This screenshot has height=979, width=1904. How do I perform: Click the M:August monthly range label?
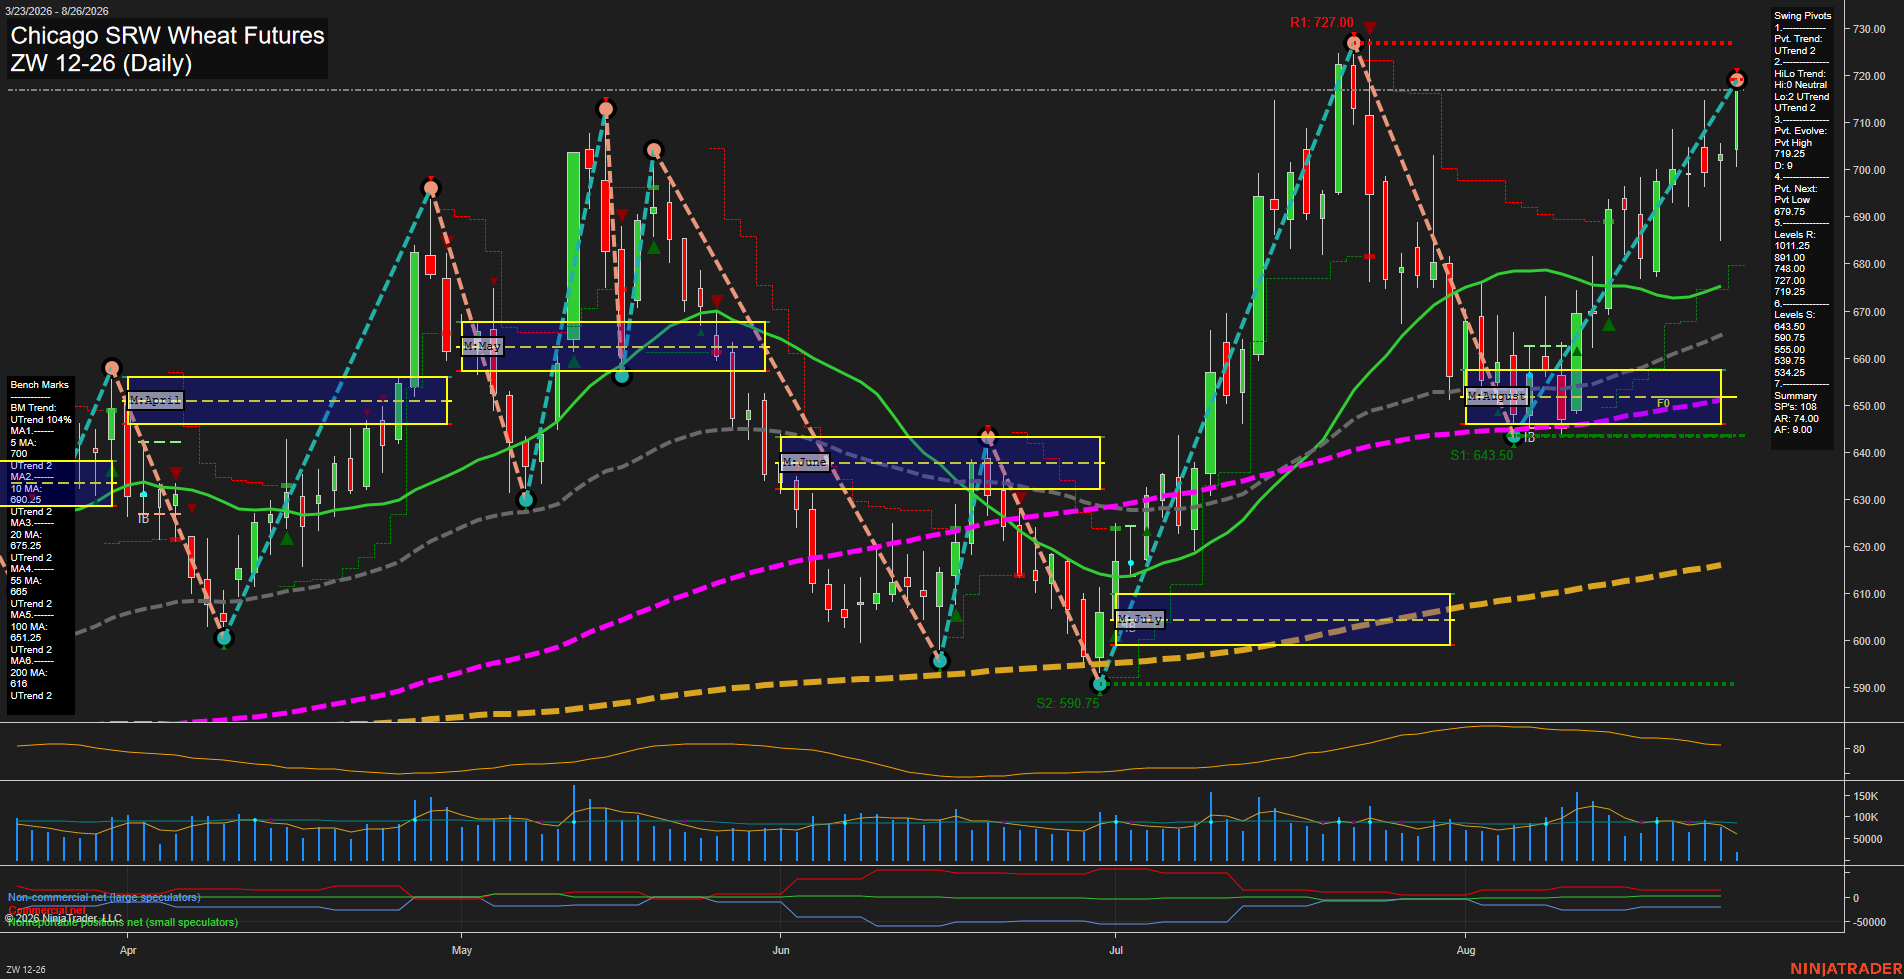tap(1497, 397)
